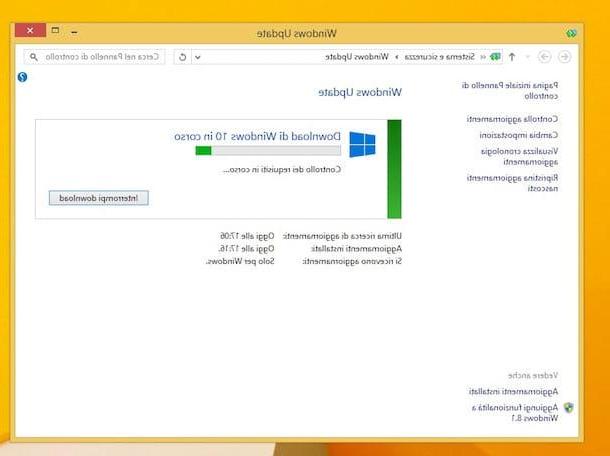
Task: Click the refresh icon in address bar
Action: pyautogui.click(x=182, y=57)
